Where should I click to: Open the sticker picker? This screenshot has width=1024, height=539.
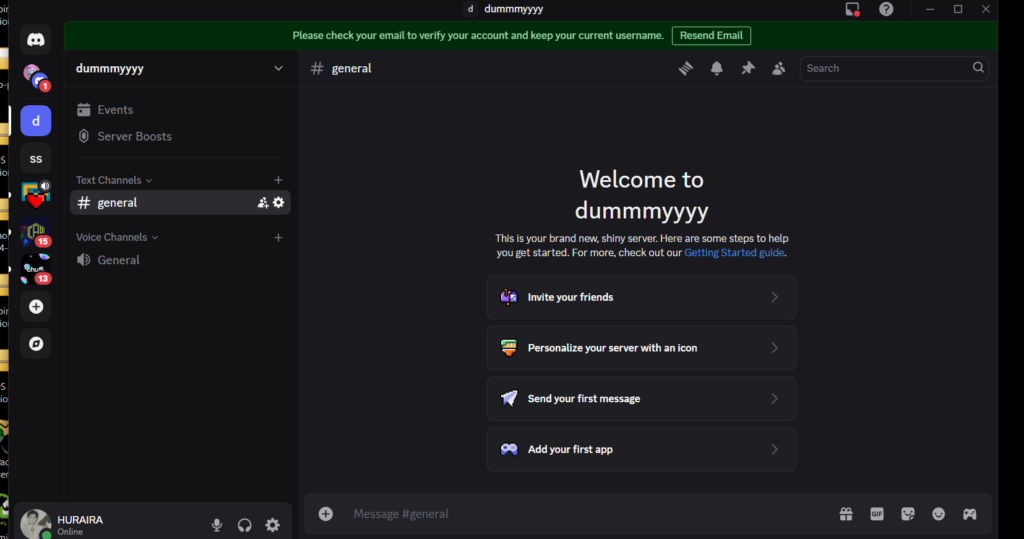[908, 514]
